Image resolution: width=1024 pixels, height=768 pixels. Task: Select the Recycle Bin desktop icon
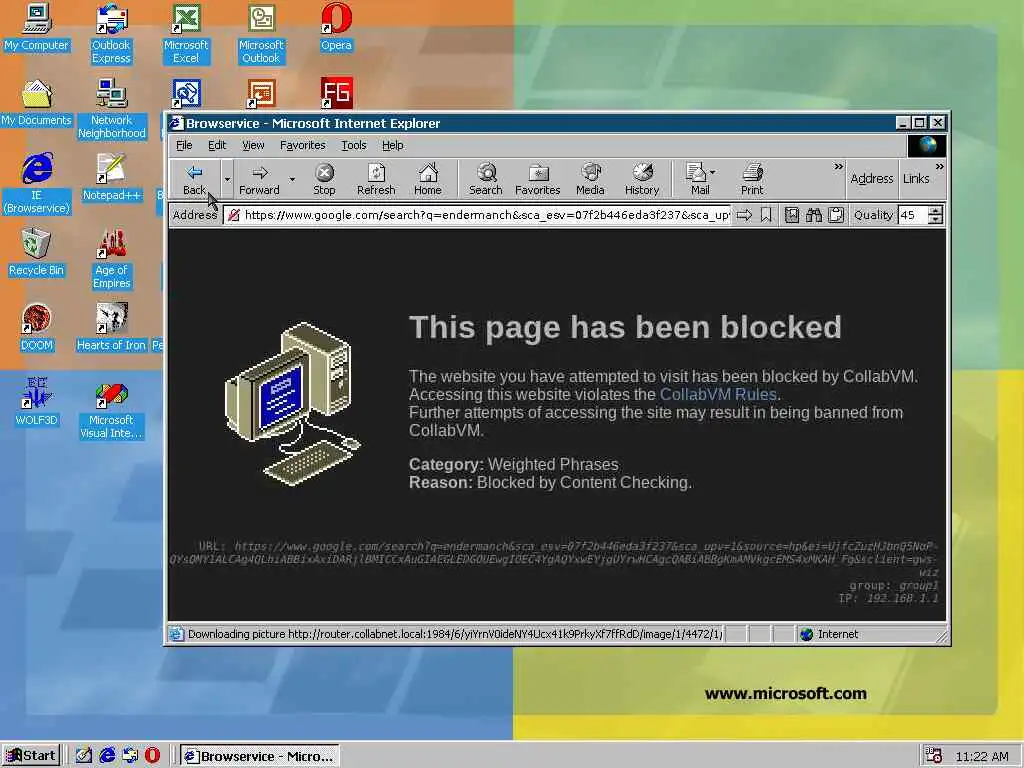37,252
